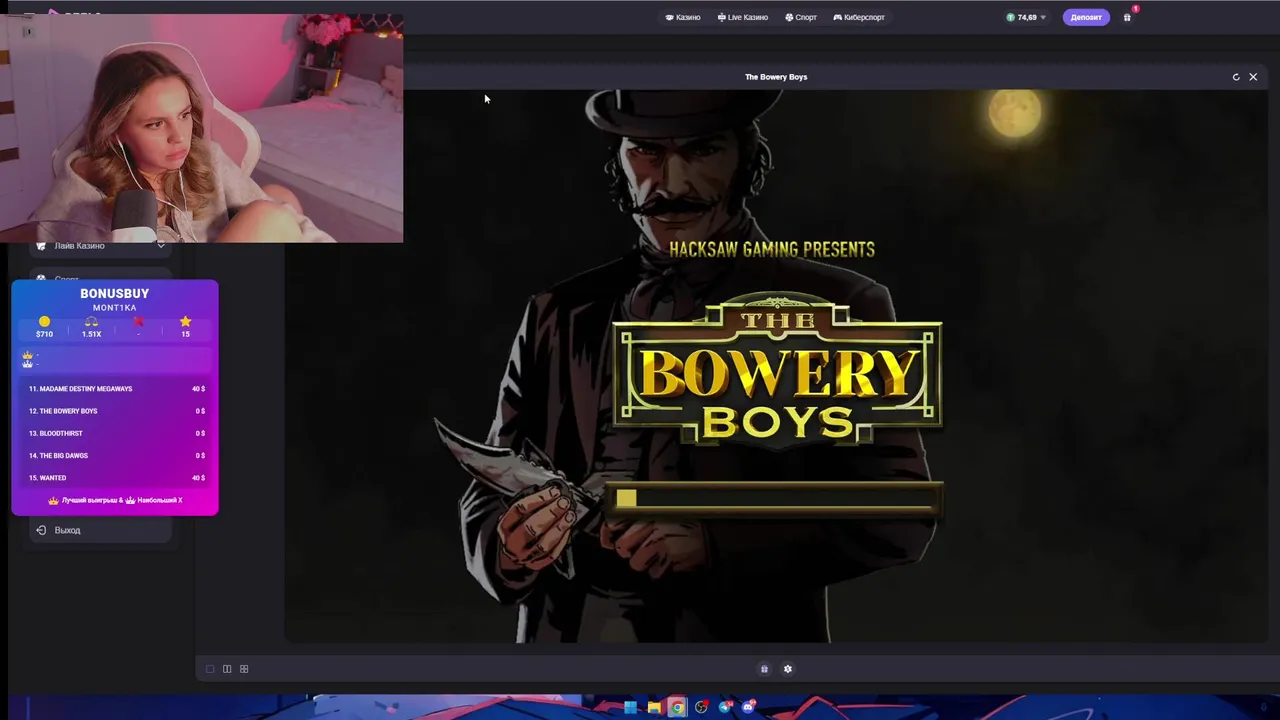Click the scales 1.51X icon
Screen dimensions: 1280x720
click(x=91, y=322)
